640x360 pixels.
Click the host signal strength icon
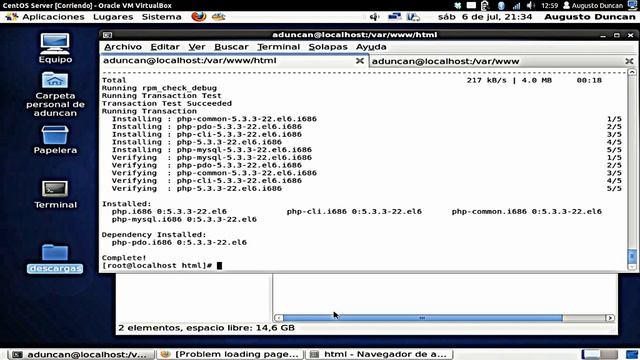pyautogui.click(x=516, y=5)
